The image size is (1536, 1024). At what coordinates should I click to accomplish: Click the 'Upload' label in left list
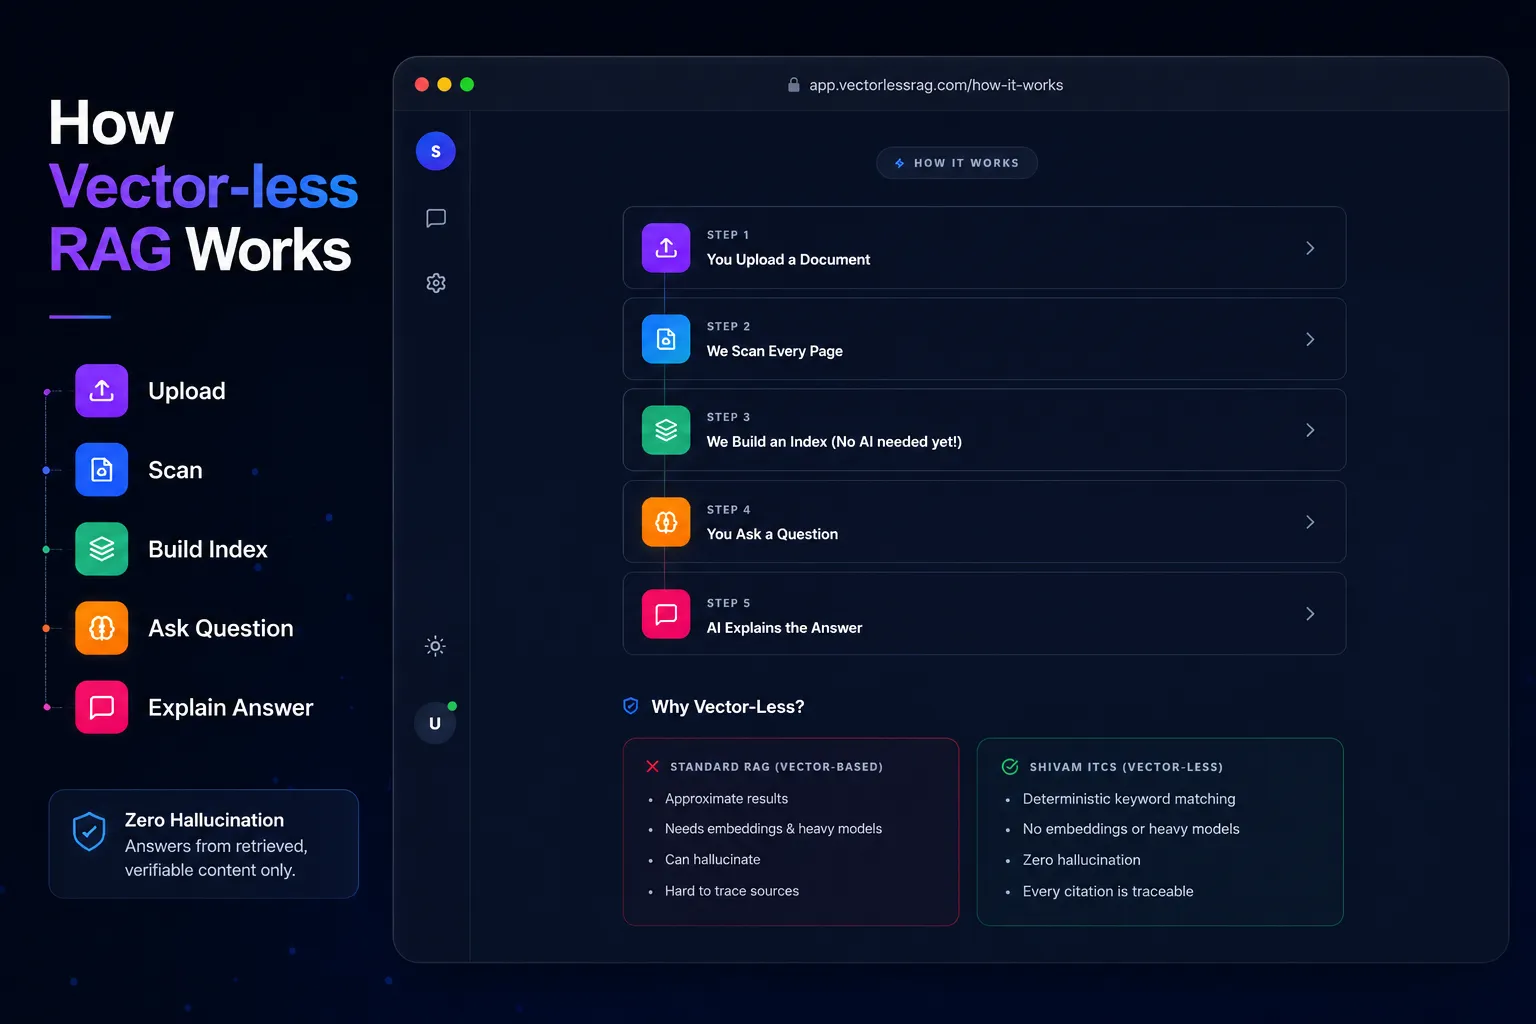(187, 391)
